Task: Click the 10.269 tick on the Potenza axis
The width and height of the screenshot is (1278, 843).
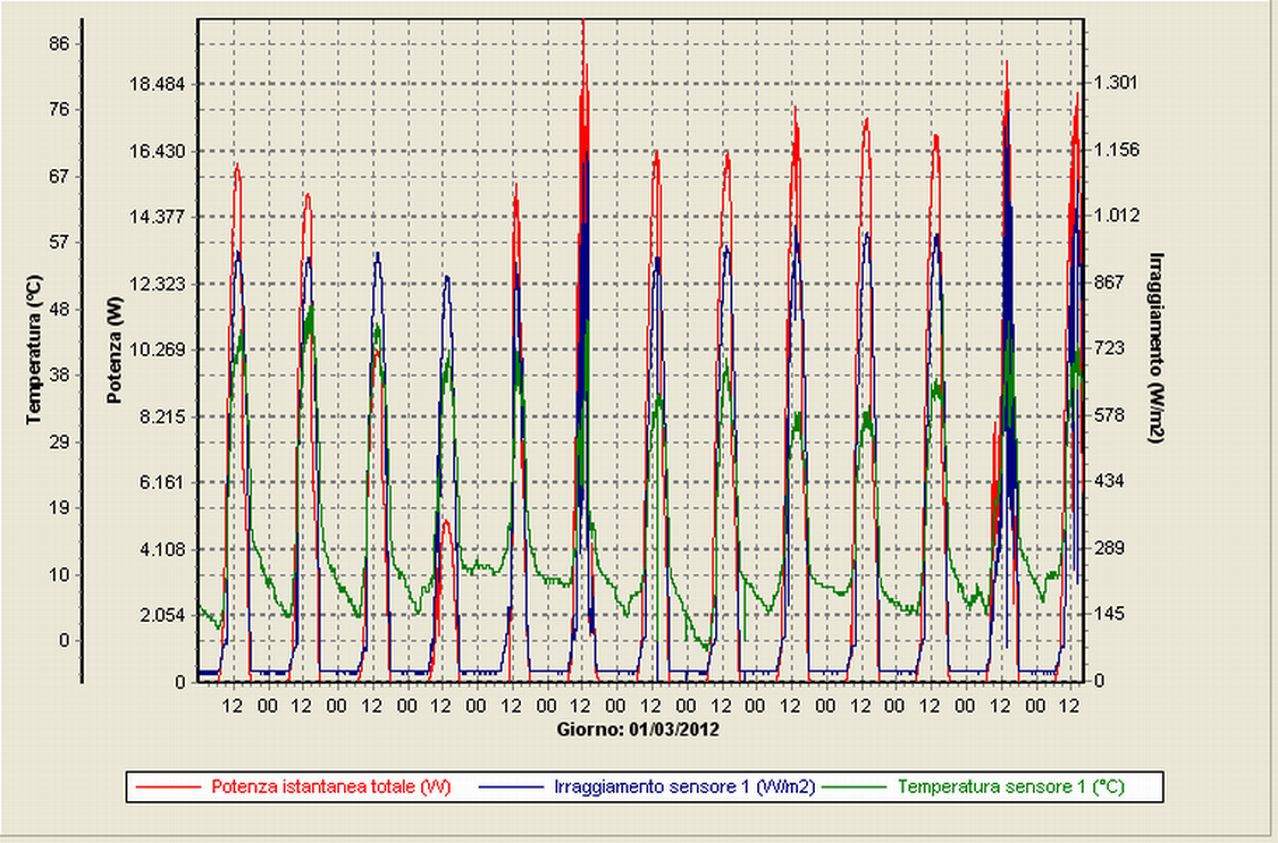Action: click(x=158, y=350)
